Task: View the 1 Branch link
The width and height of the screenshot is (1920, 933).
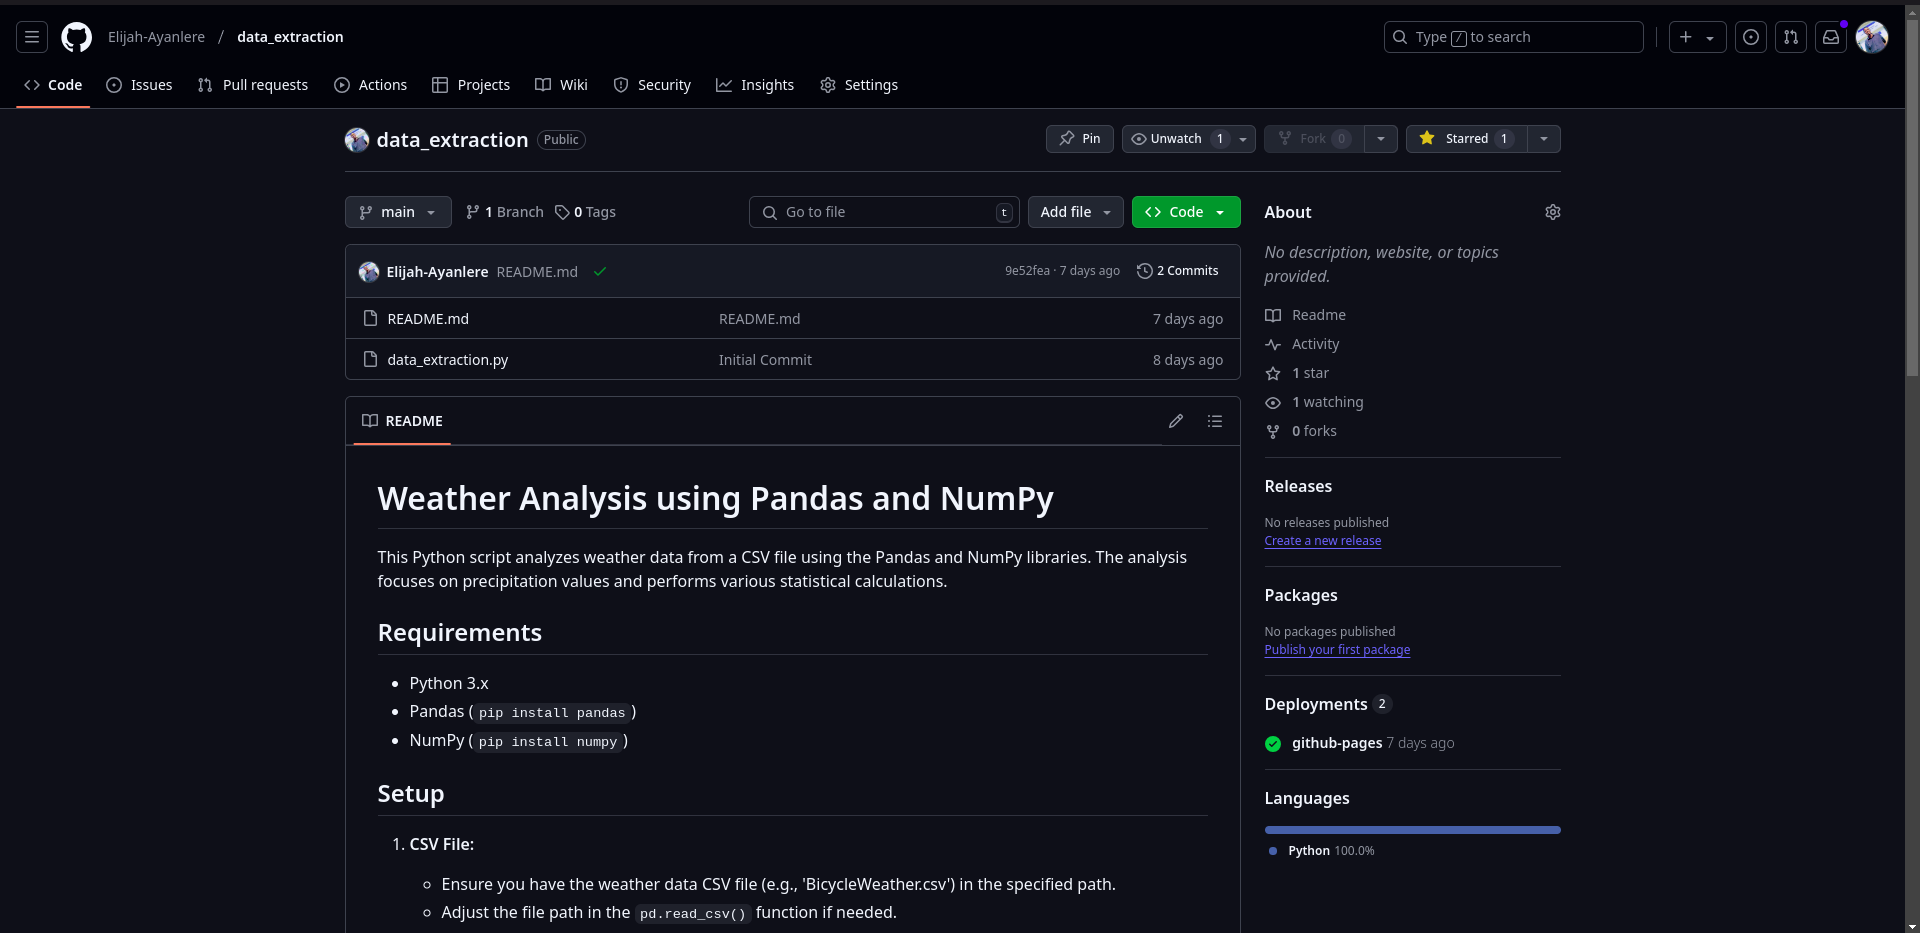Action: pos(505,212)
